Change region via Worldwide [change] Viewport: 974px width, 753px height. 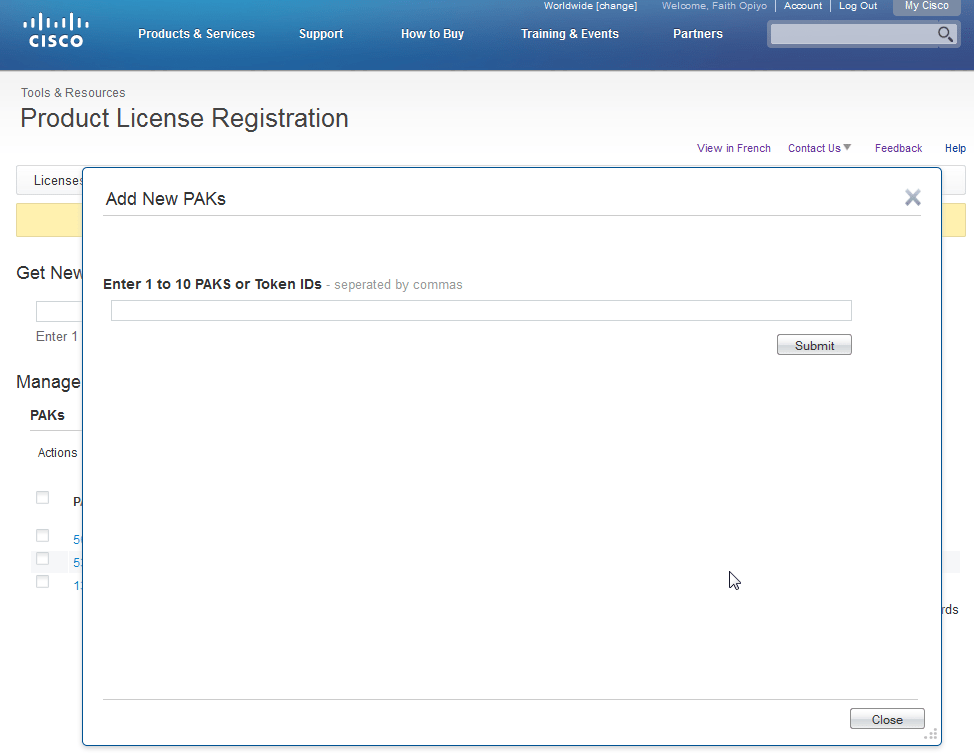point(591,5)
